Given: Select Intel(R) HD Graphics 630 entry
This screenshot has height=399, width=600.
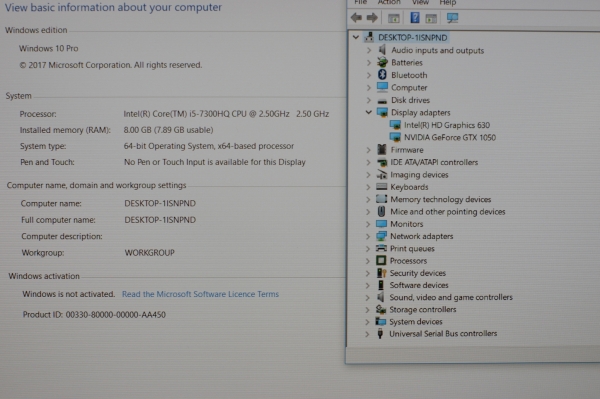Looking at the screenshot, I should click(x=447, y=125).
